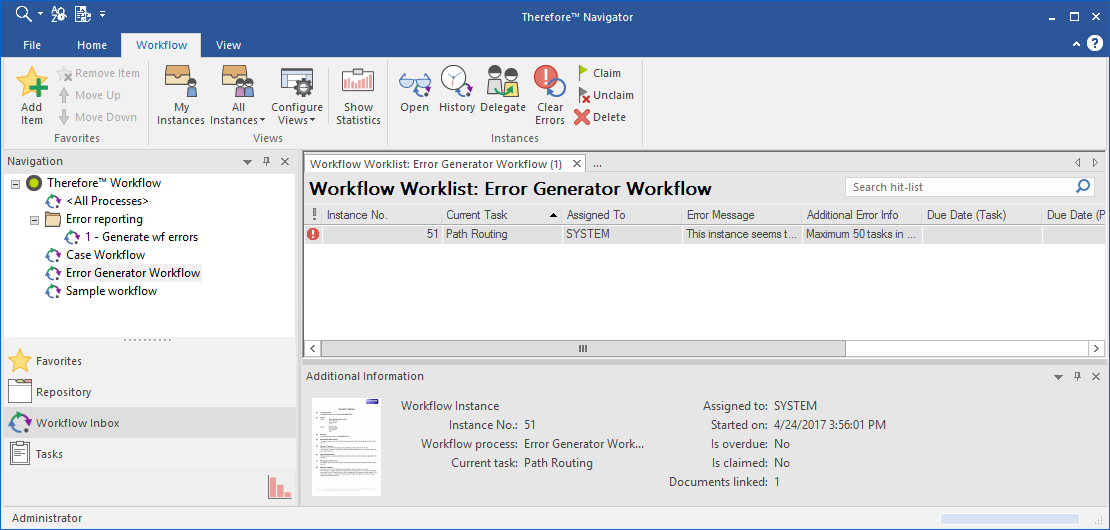
Task: Open quick access toolbar customize arrow
Action: (103, 13)
